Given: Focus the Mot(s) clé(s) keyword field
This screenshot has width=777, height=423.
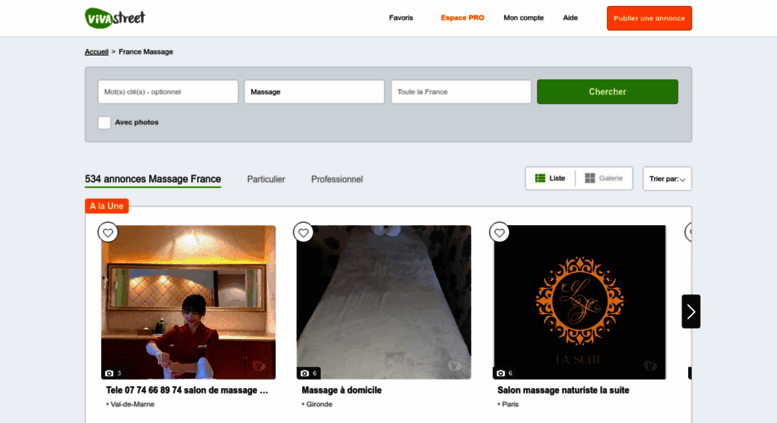Looking at the screenshot, I should coord(168,92).
